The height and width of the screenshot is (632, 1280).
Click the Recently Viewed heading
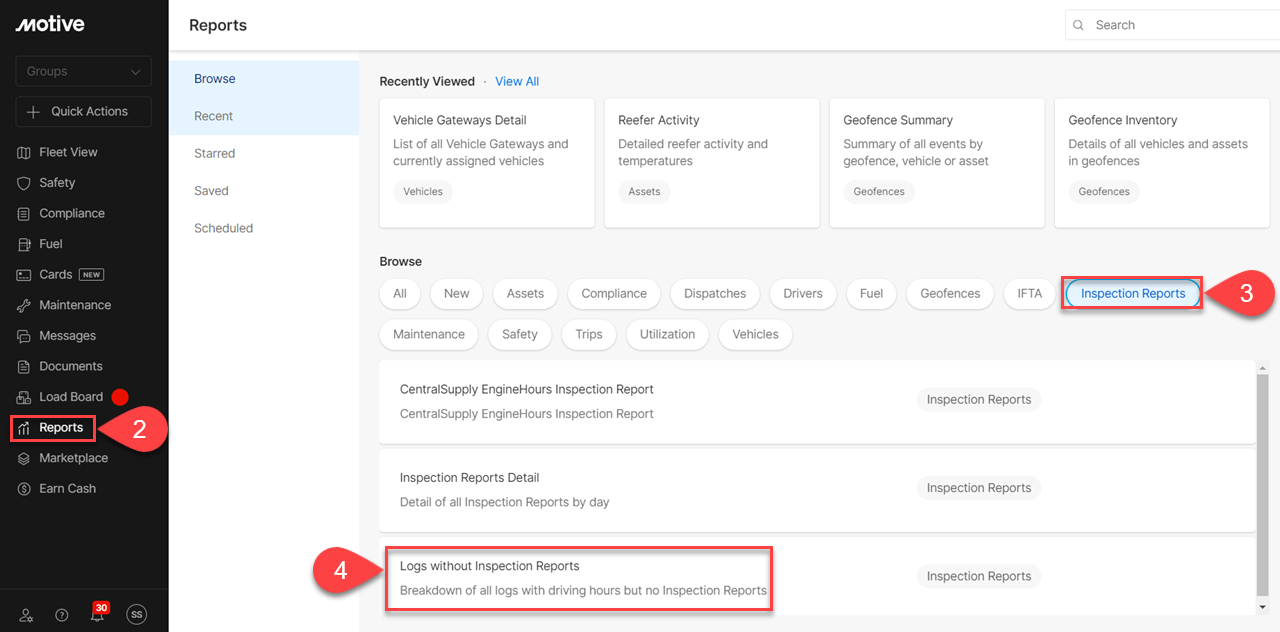(x=427, y=82)
